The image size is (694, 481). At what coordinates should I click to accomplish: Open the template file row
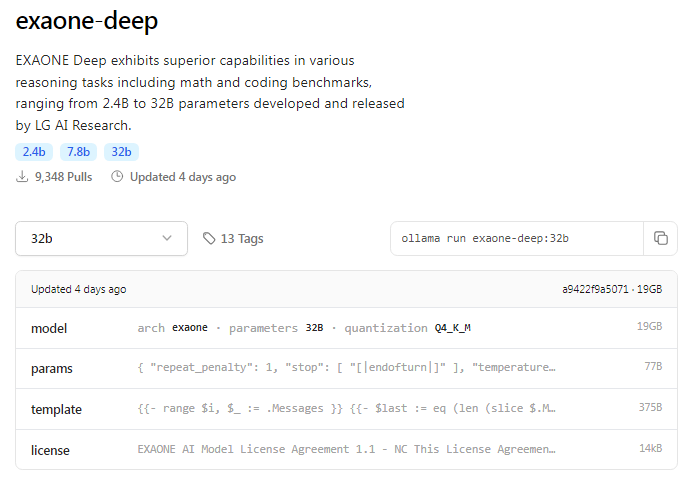point(347,409)
